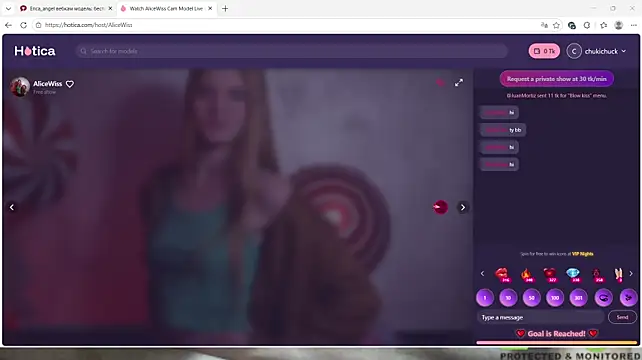Open the tab search dropdown chevron

[8, 8]
